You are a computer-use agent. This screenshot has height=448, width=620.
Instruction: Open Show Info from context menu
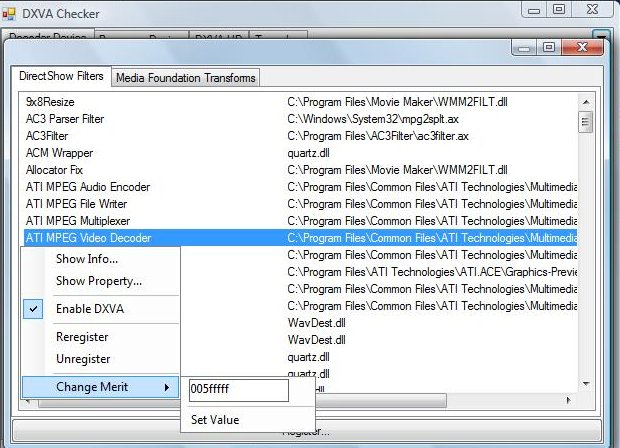(x=87, y=259)
